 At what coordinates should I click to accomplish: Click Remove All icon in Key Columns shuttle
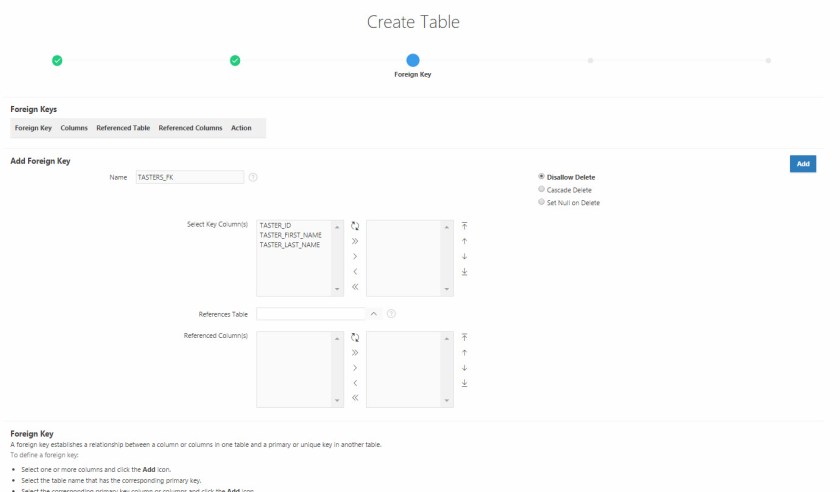click(x=355, y=286)
